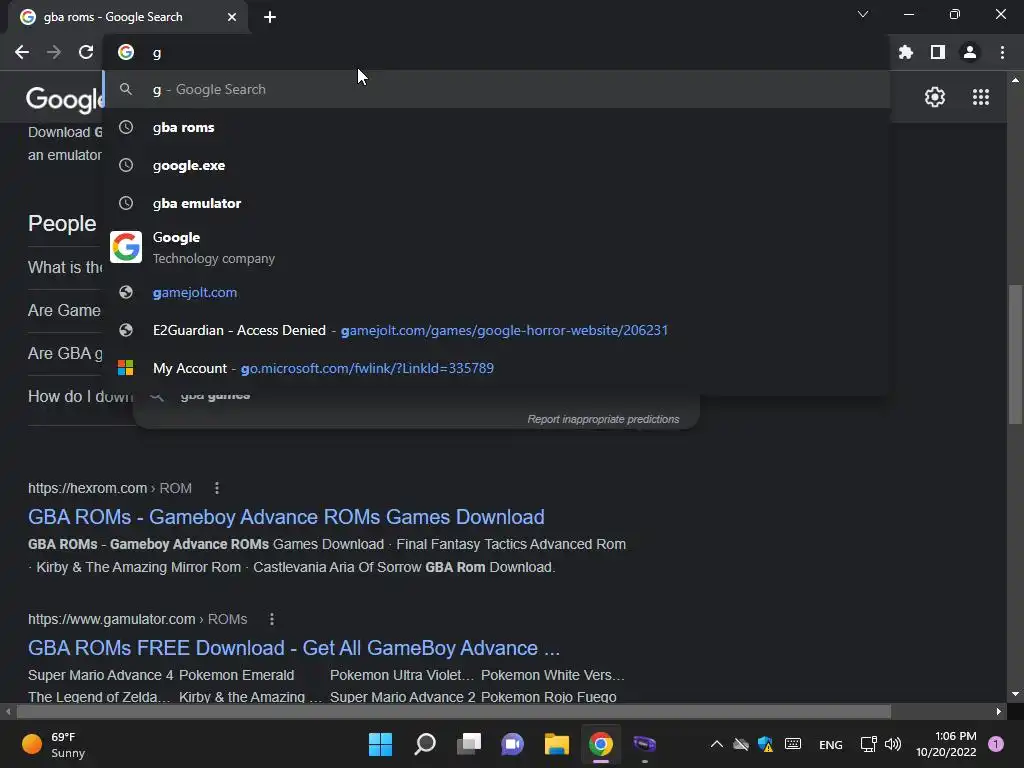Click the Google logo on the page

point(64,99)
